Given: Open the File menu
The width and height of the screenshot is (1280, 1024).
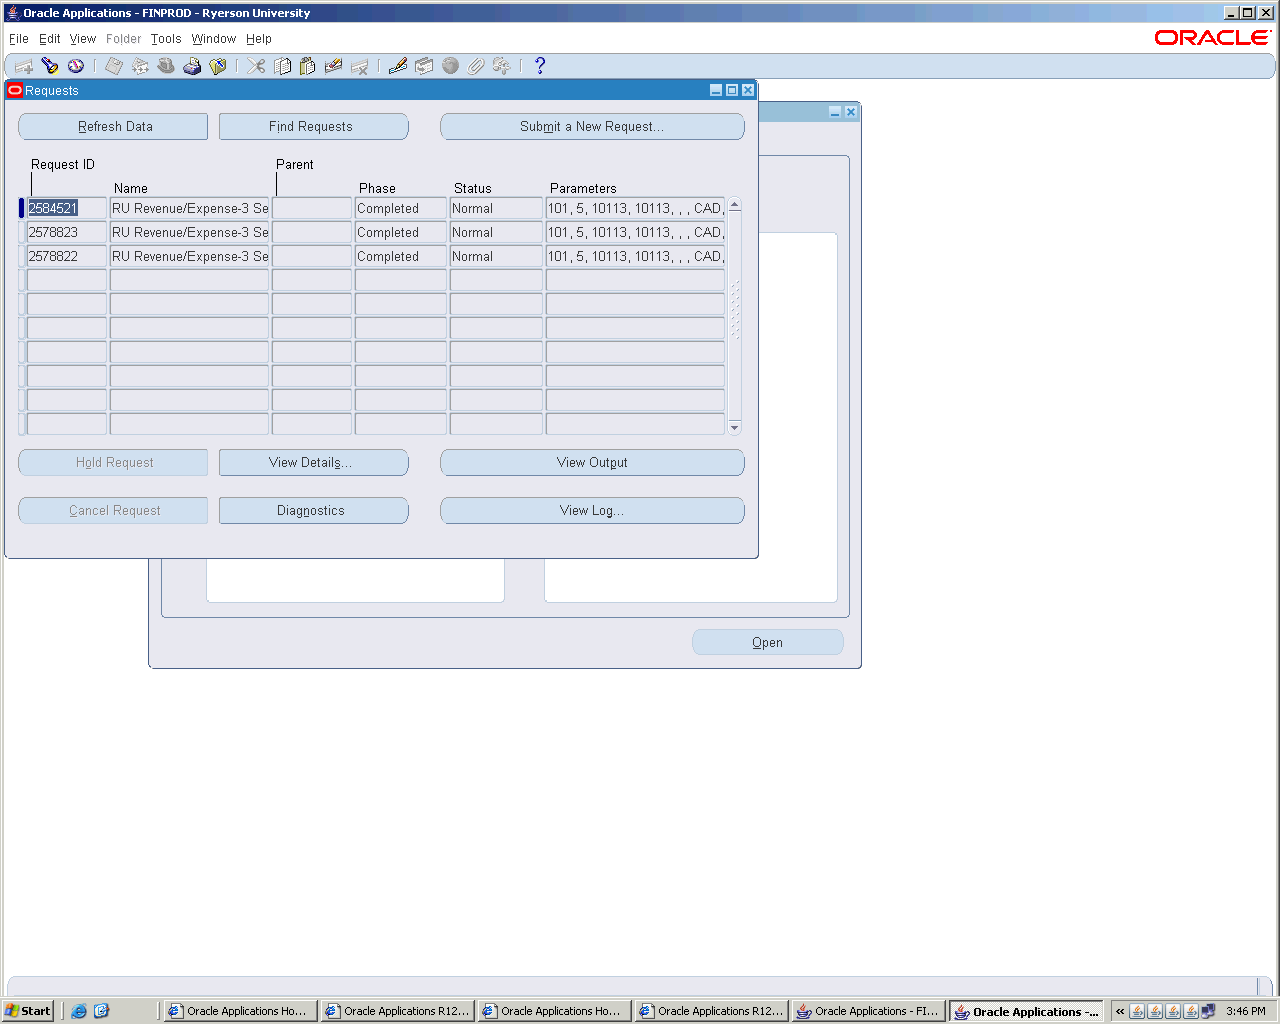Looking at the screenshot, I should tap(19, 39).
